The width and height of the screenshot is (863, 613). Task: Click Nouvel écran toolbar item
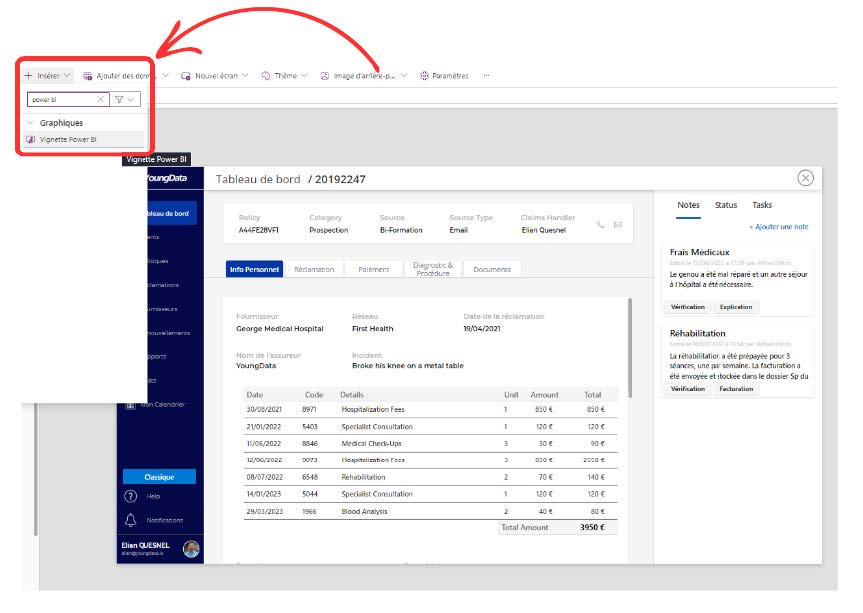pos(210,76)
